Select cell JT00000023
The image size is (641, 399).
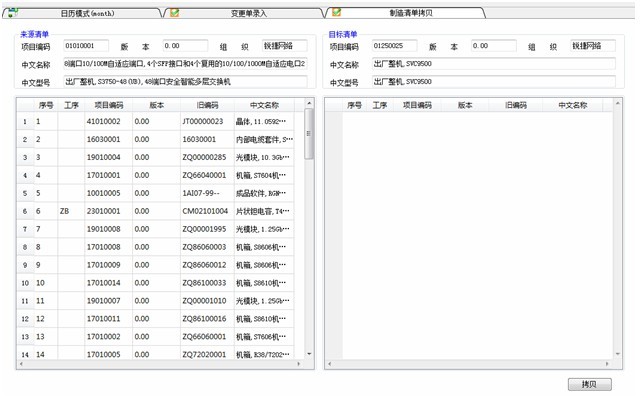click(207, 121)
